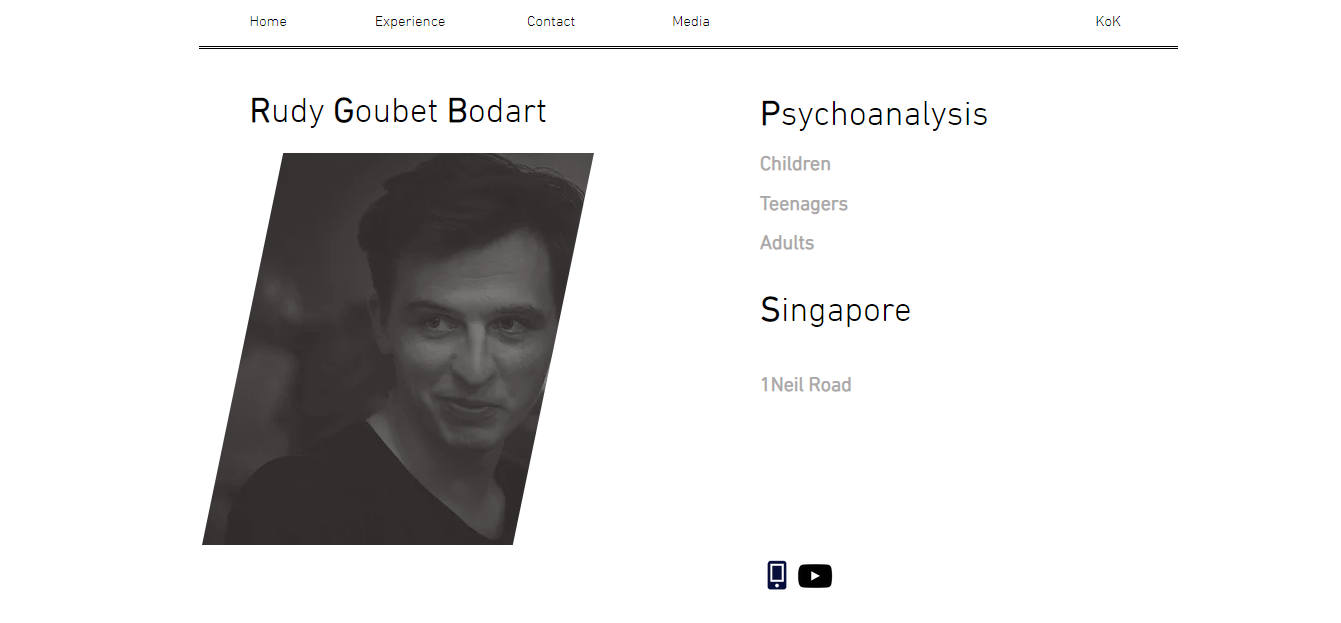Open the Media section

(691, 21)
